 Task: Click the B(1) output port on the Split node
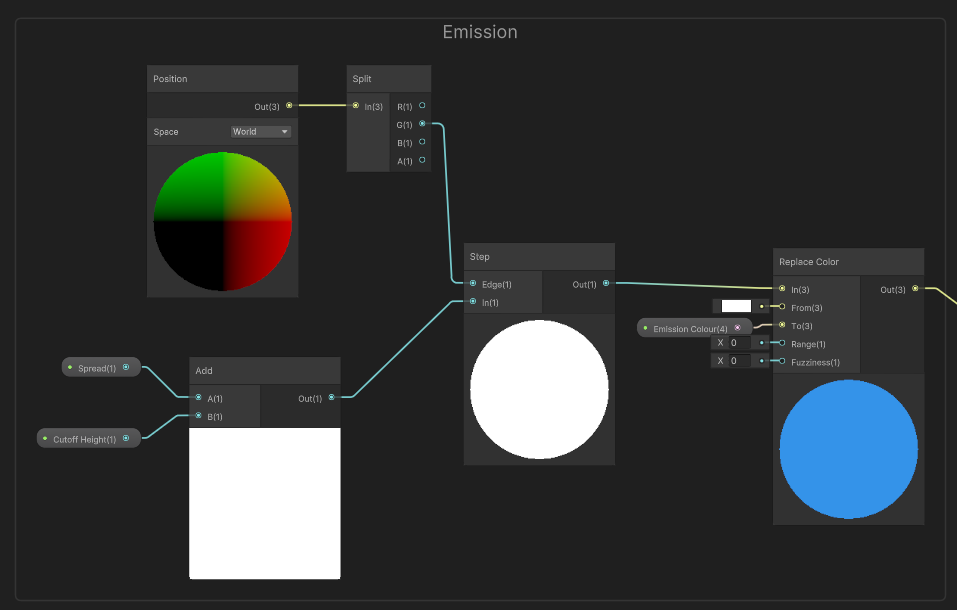click(422, 142)
